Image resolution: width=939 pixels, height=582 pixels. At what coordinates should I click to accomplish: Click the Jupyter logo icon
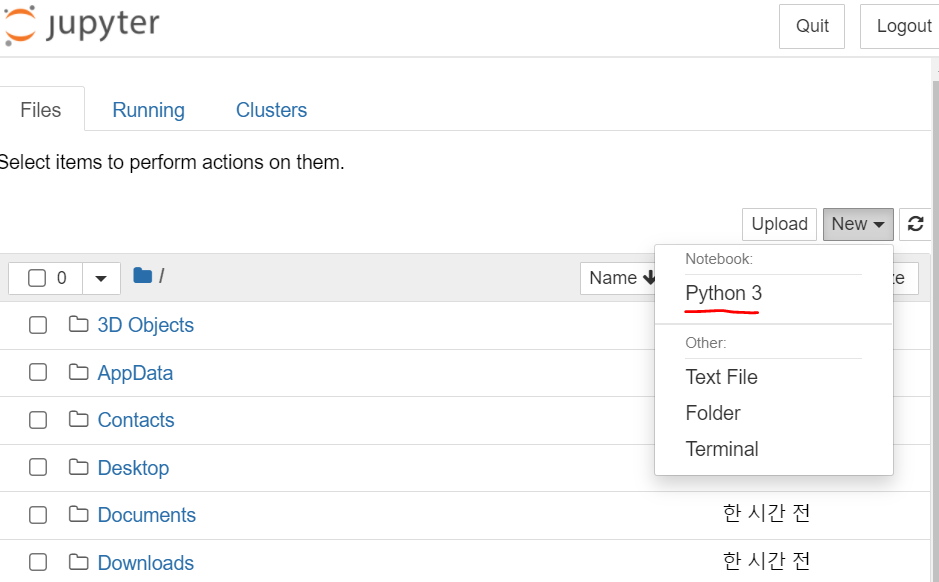pos(20,25)
